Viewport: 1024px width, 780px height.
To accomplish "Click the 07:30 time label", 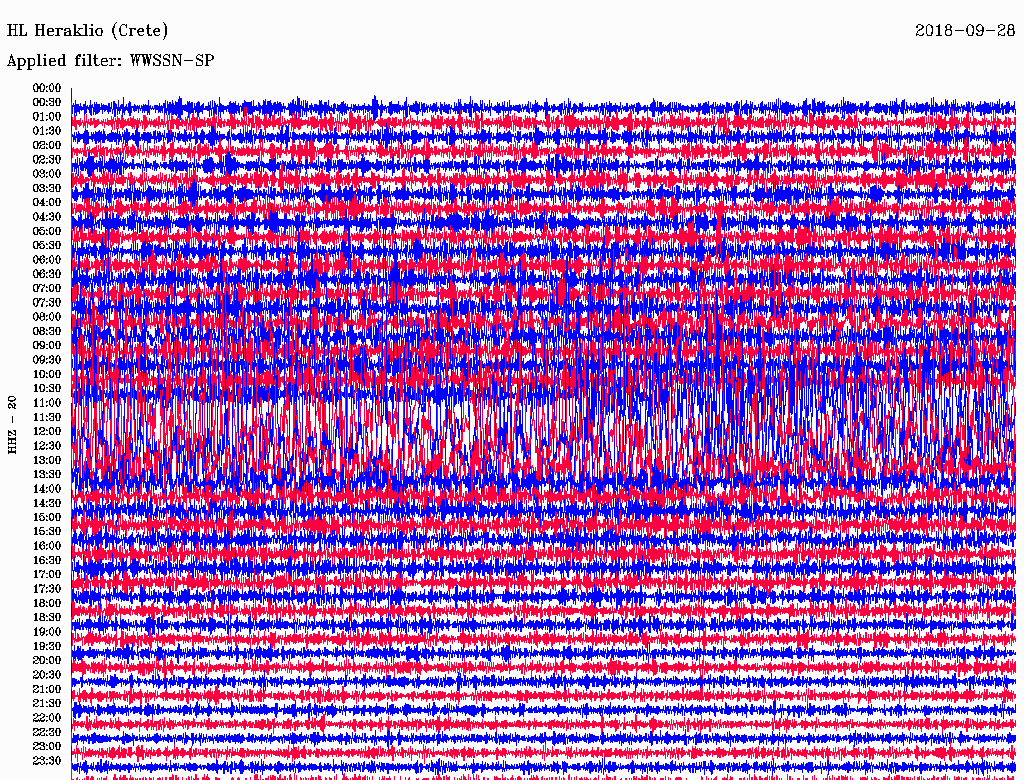I will [x=47, y=302].
